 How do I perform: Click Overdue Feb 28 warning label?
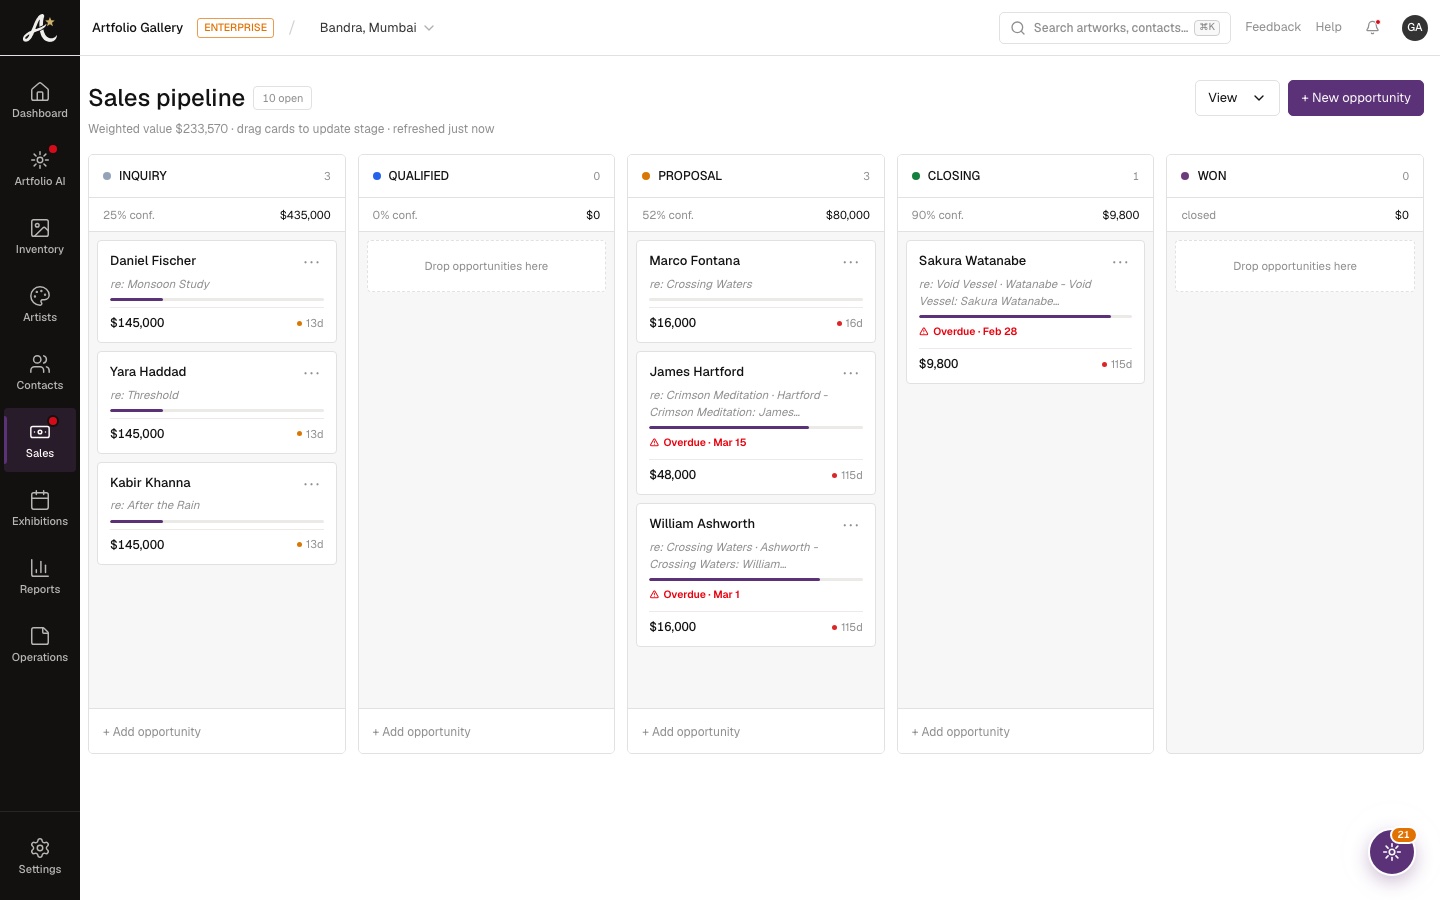click(968, 332)
